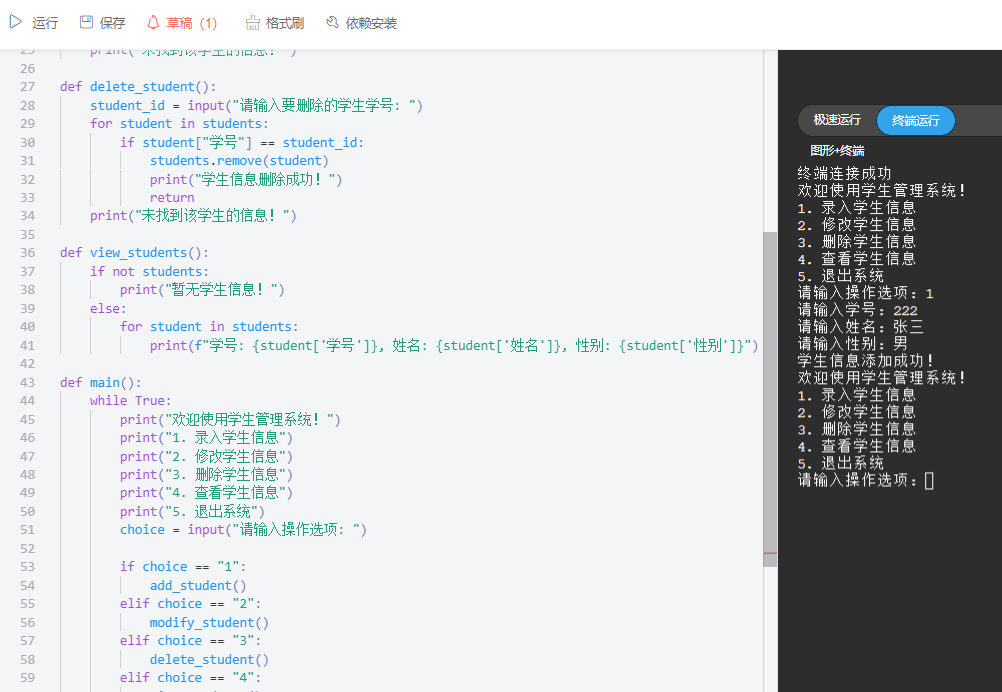
Task: Apply formatting via 格式刷 label
Action: [x=284, y=23]
